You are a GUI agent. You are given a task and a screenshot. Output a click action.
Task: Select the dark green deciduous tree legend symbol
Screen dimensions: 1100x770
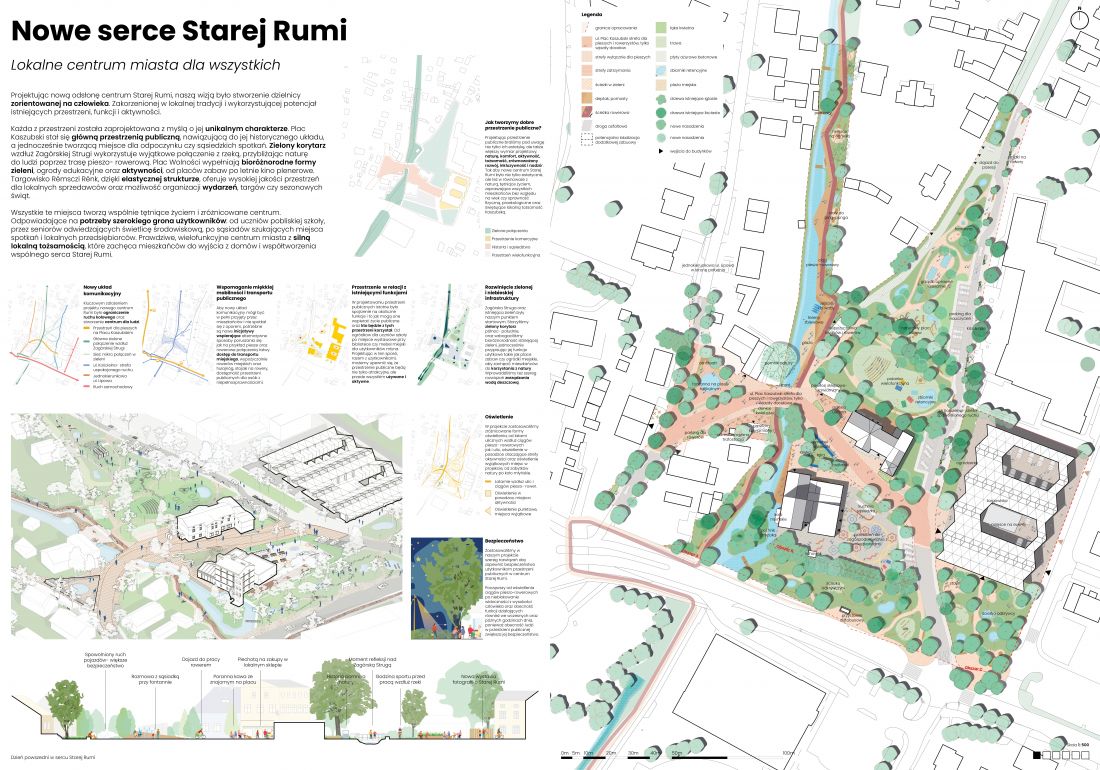tap(661, 112)
